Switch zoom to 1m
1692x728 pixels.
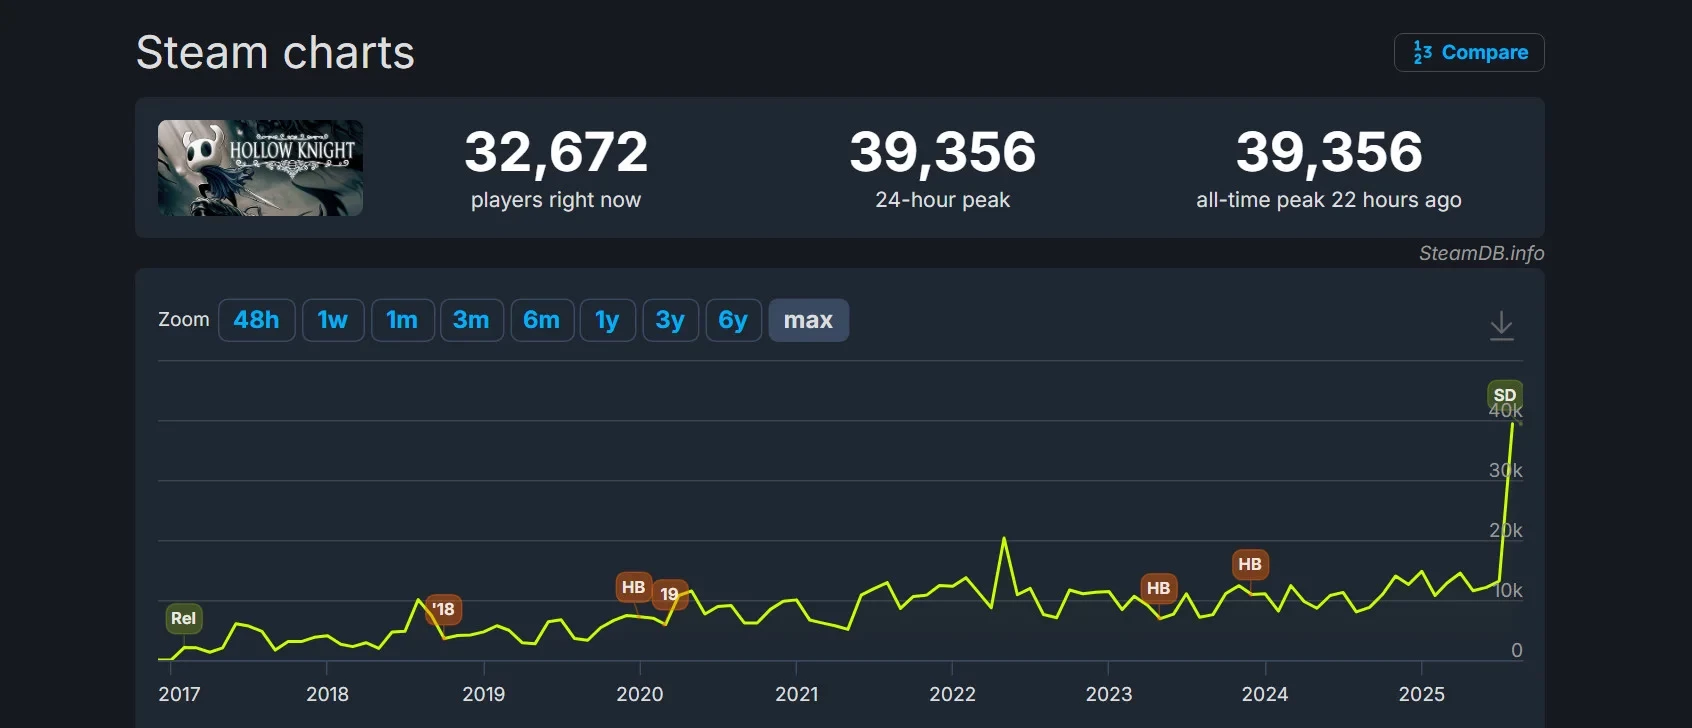pos(402,320)
